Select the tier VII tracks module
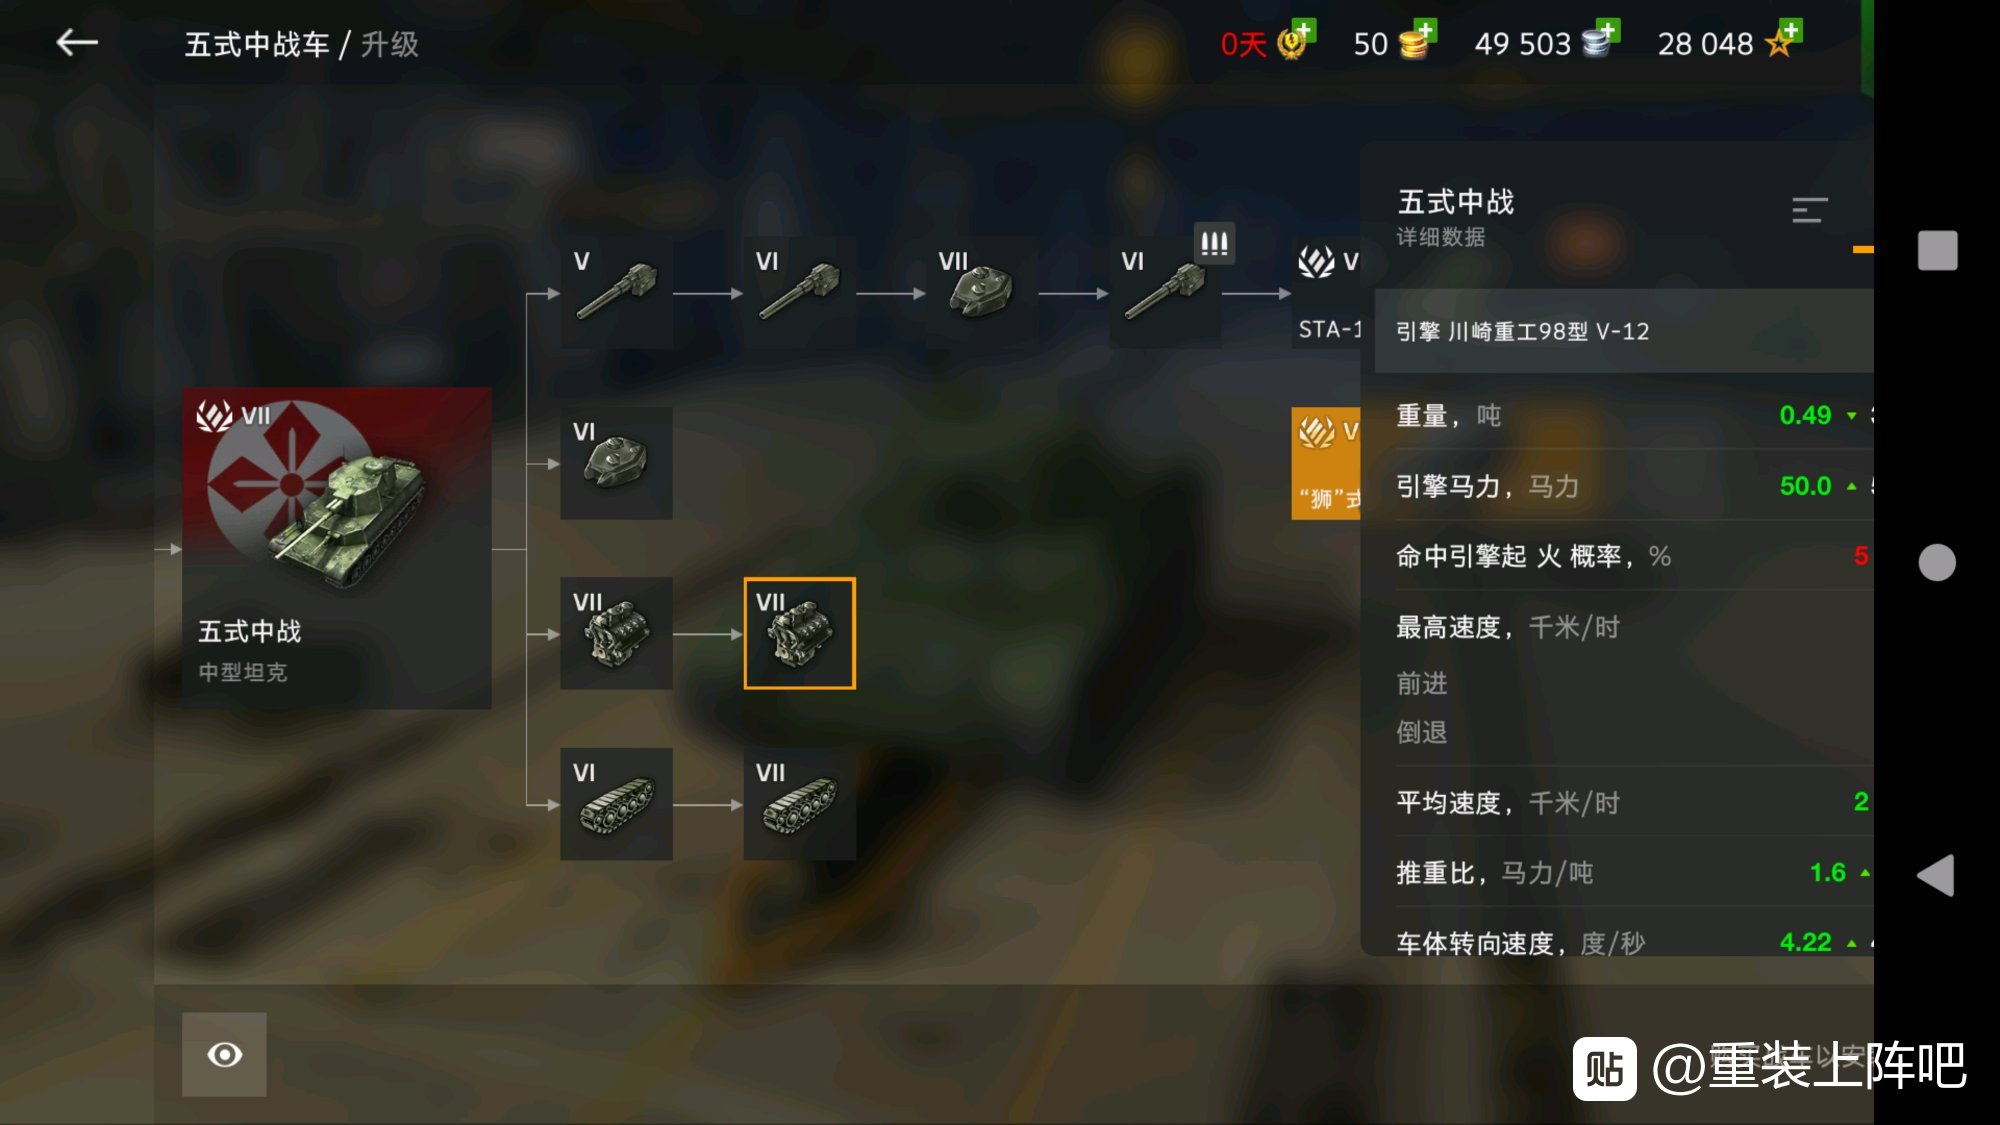 [799, 804]
